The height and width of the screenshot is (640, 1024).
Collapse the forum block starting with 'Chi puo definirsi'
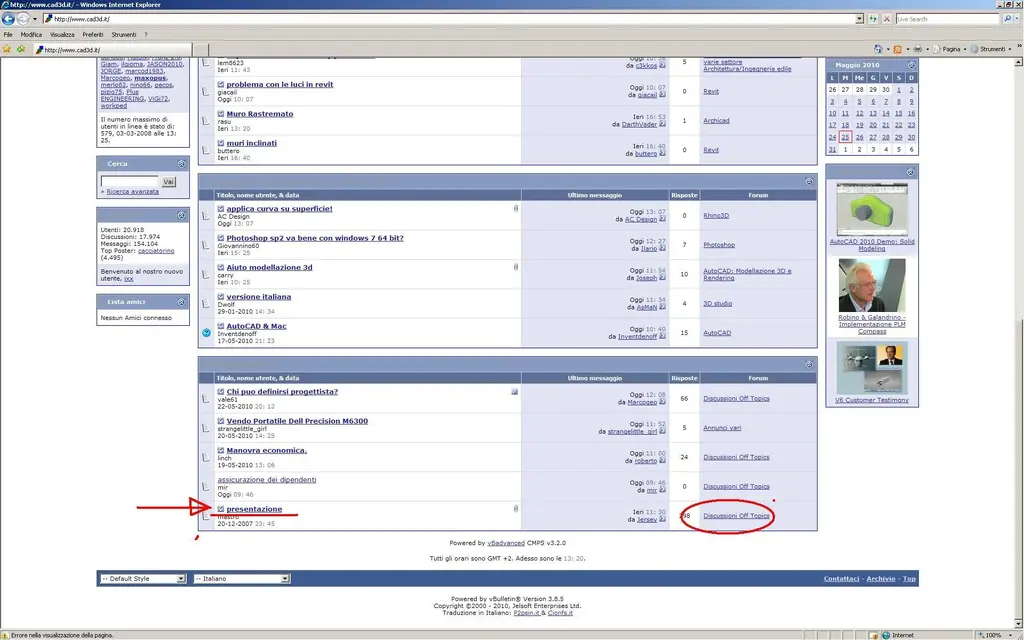[808, 364]
